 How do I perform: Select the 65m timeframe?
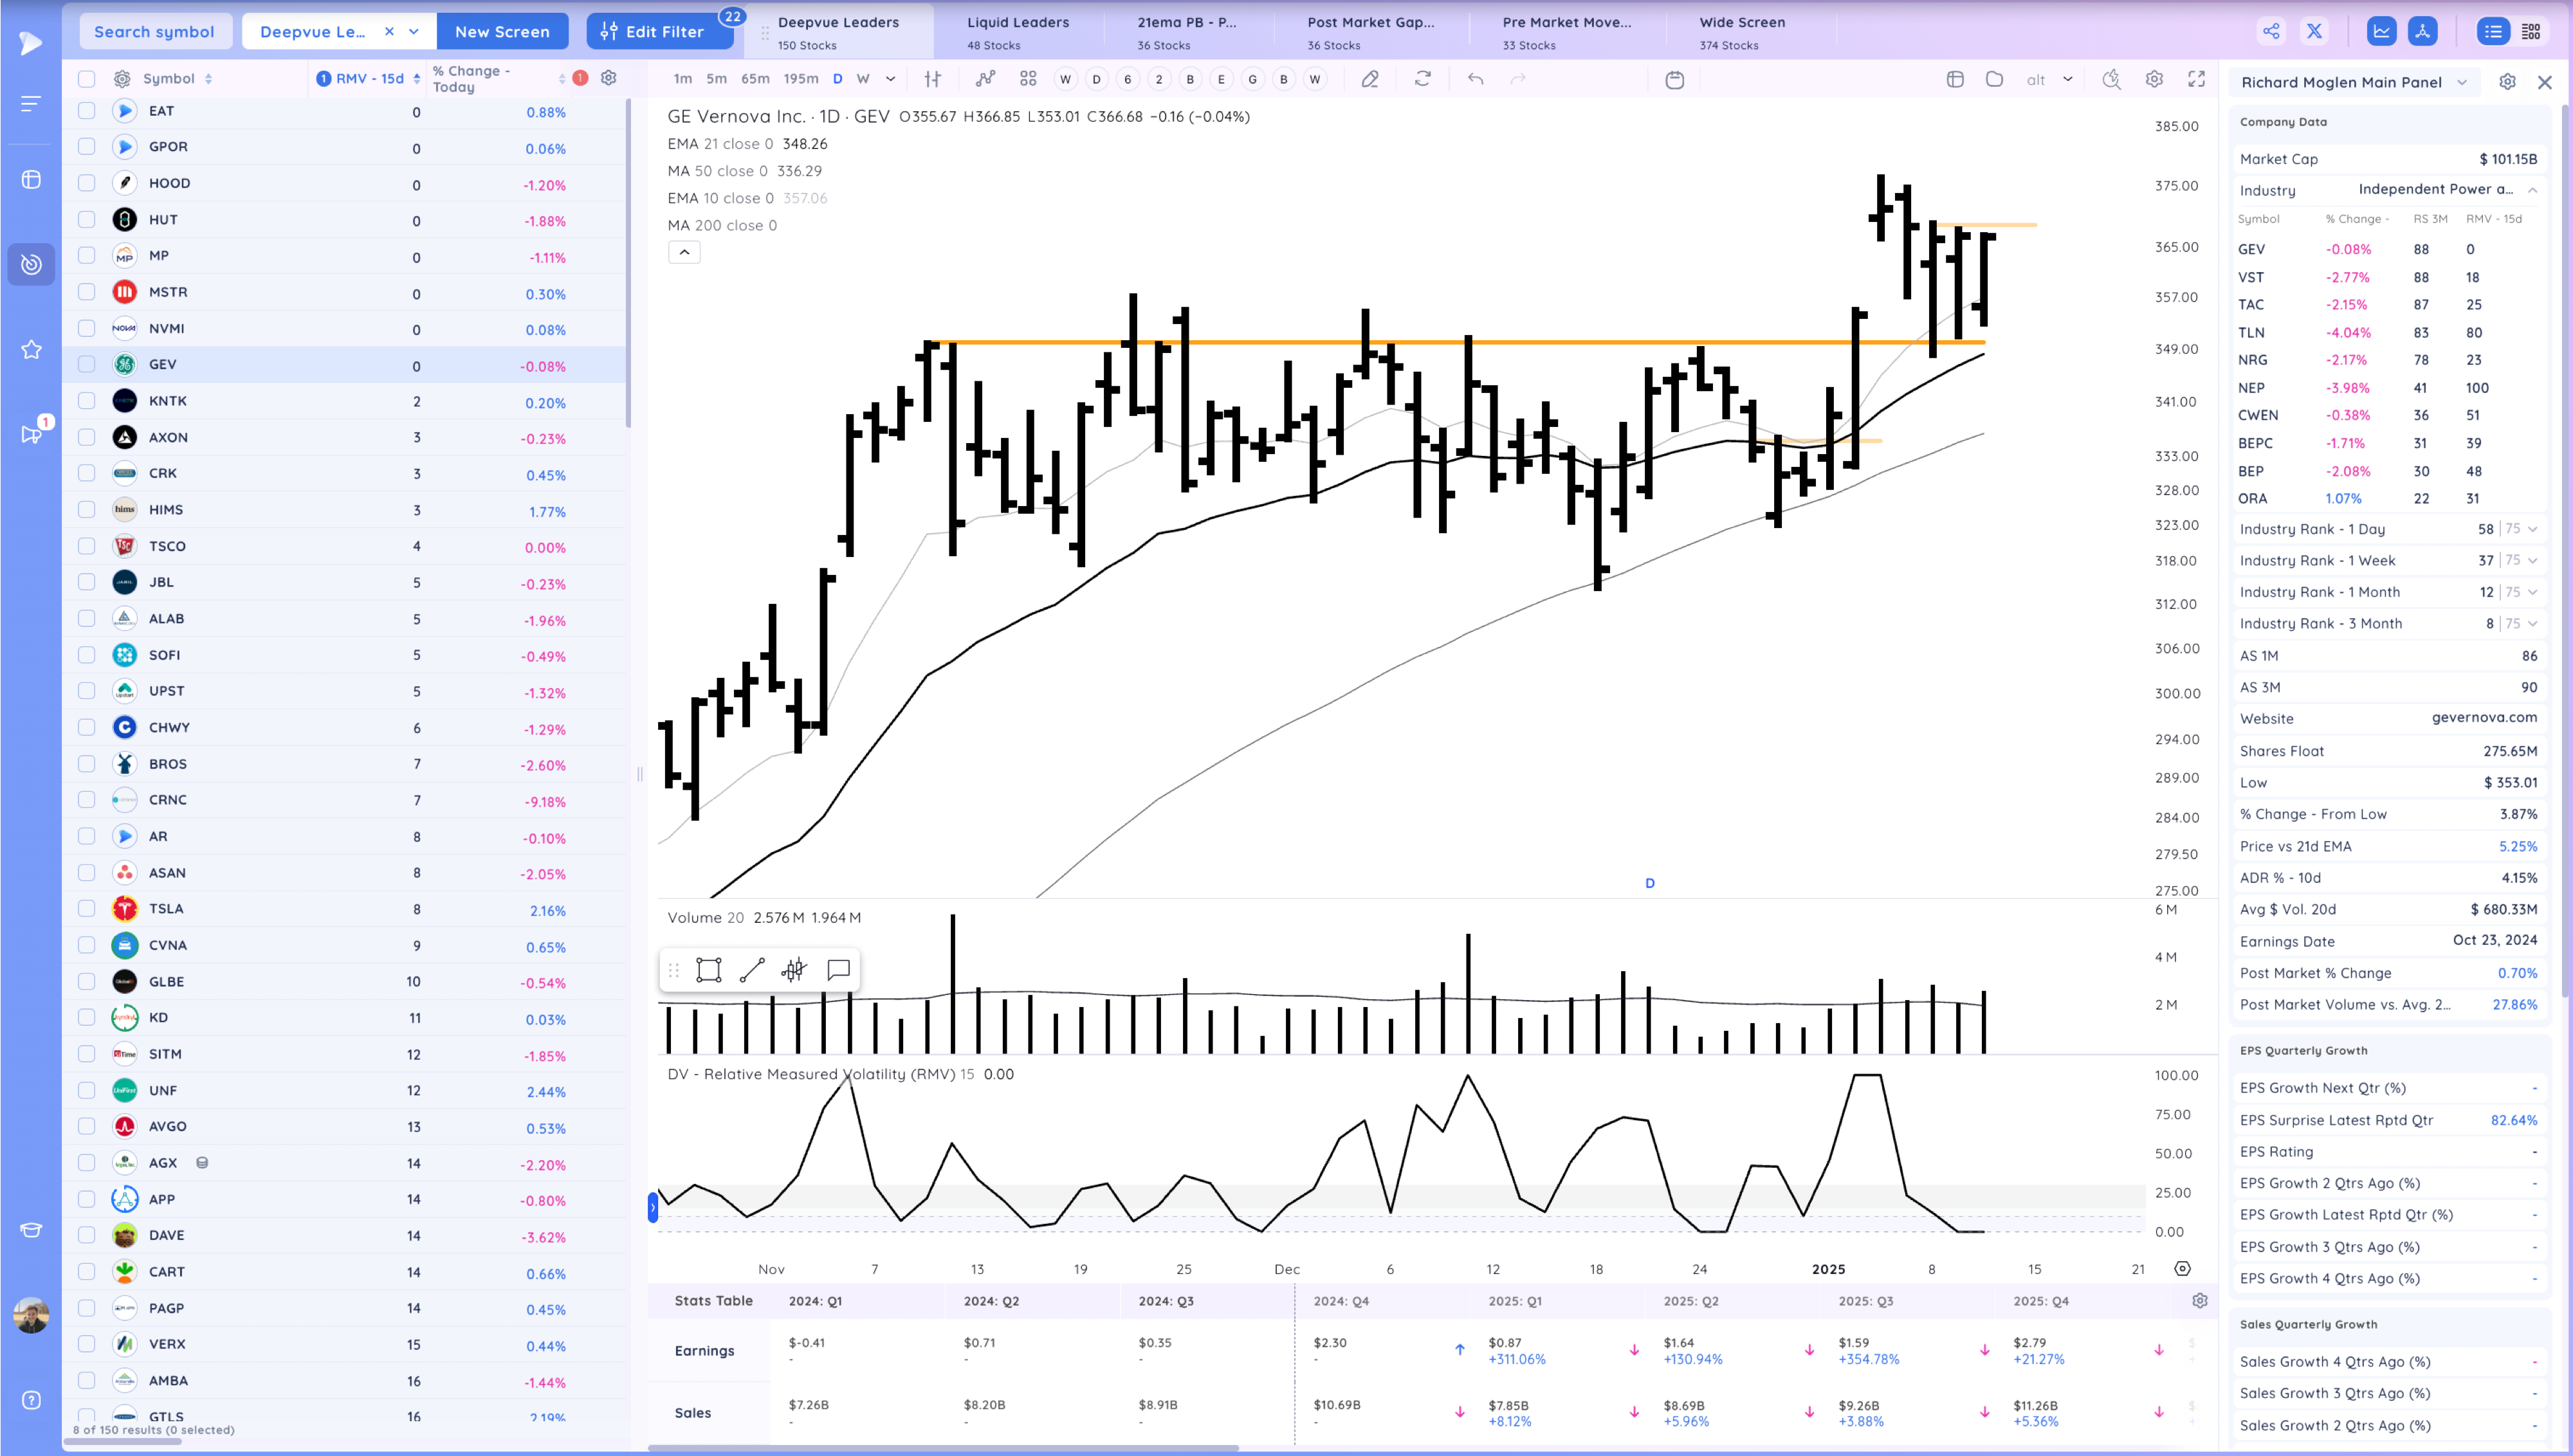(x=755, y=79)
